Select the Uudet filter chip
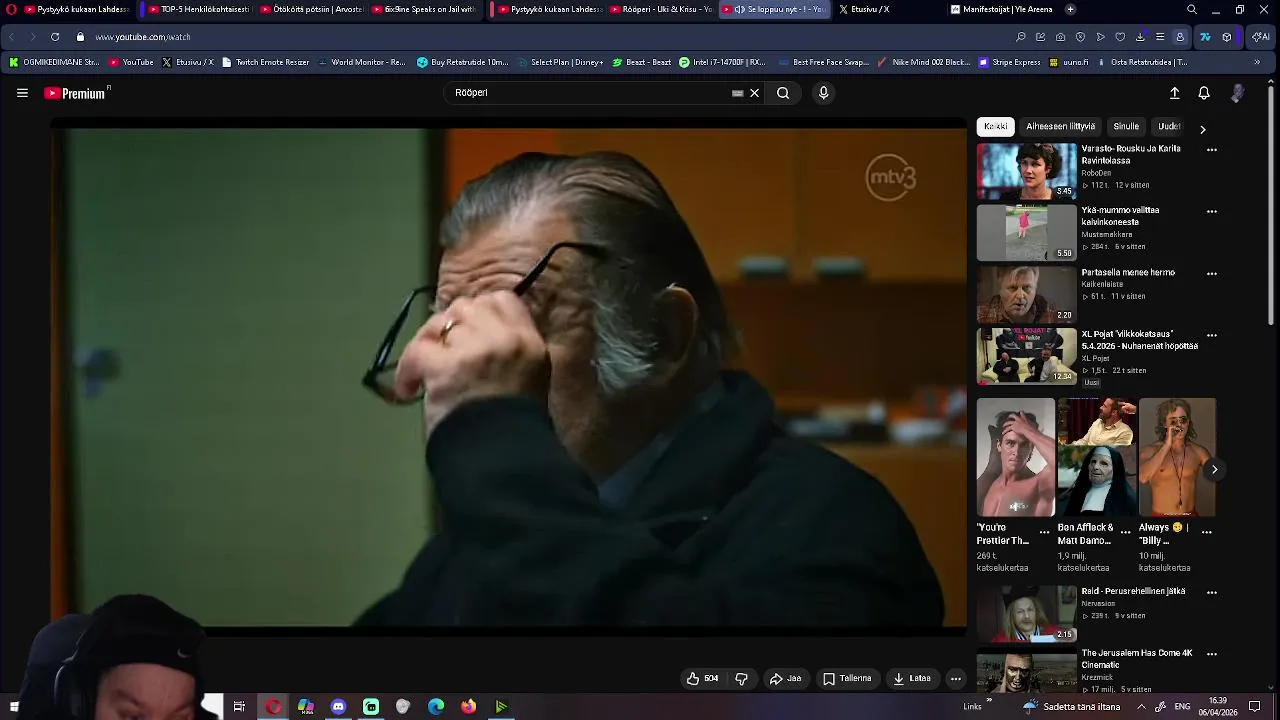The image size is (1280, 720). pyautogui.click(x=1169, y=127)
